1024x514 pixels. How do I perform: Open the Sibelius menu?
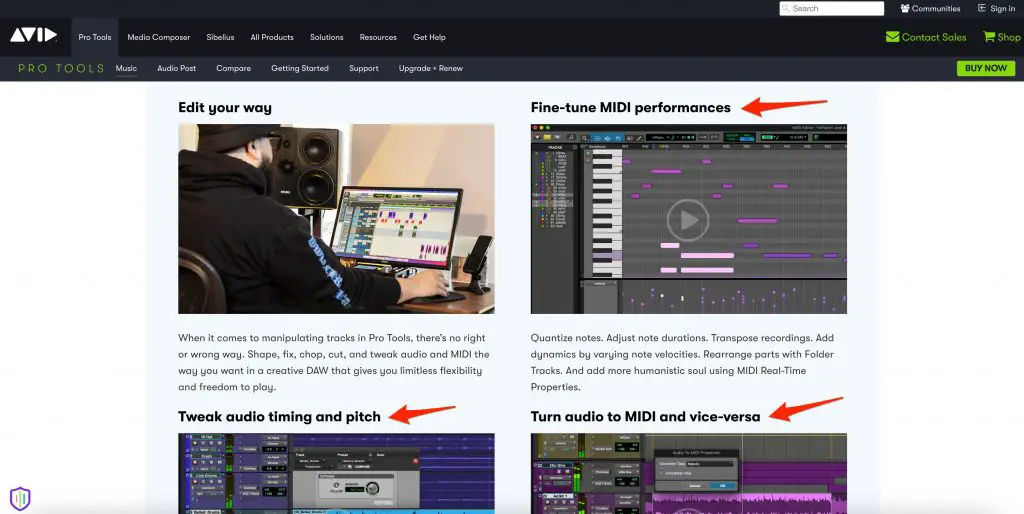(x=220, y=37)
